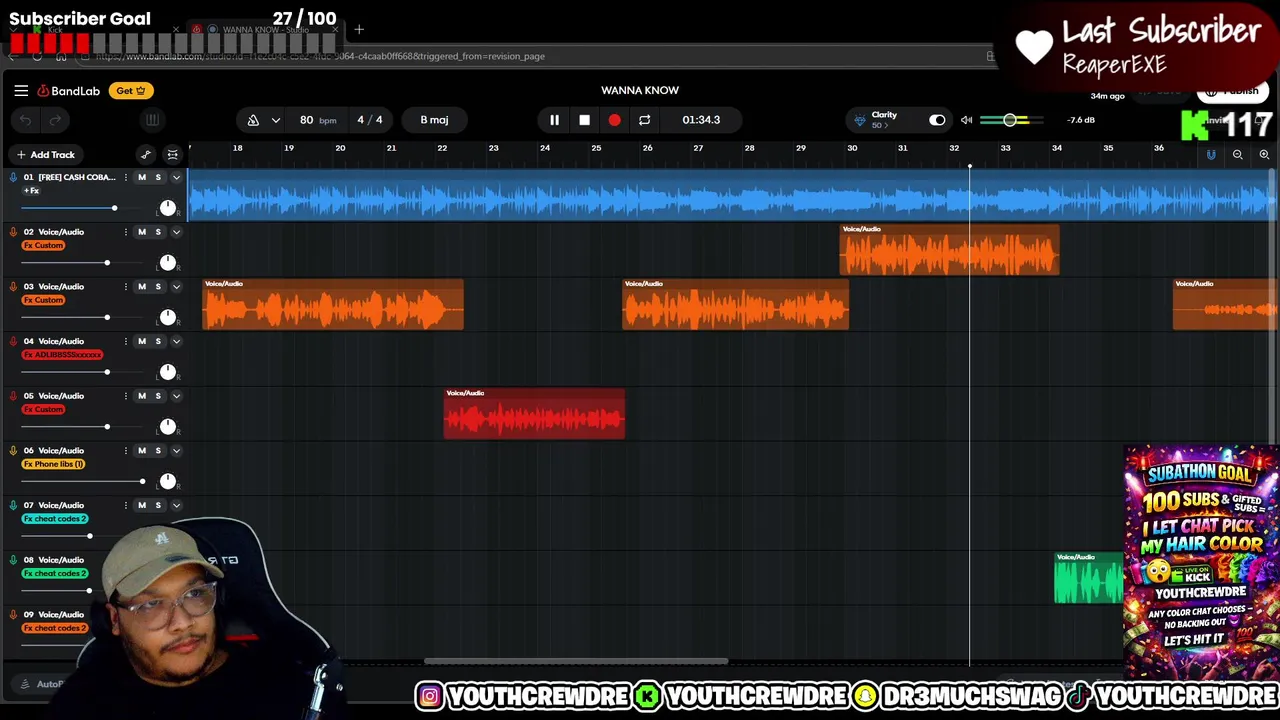This screenshot has width=1280, height=720.
Task: Open Clarity level '50 >' options
Action: pyautogui.click(x=878, y=126)
